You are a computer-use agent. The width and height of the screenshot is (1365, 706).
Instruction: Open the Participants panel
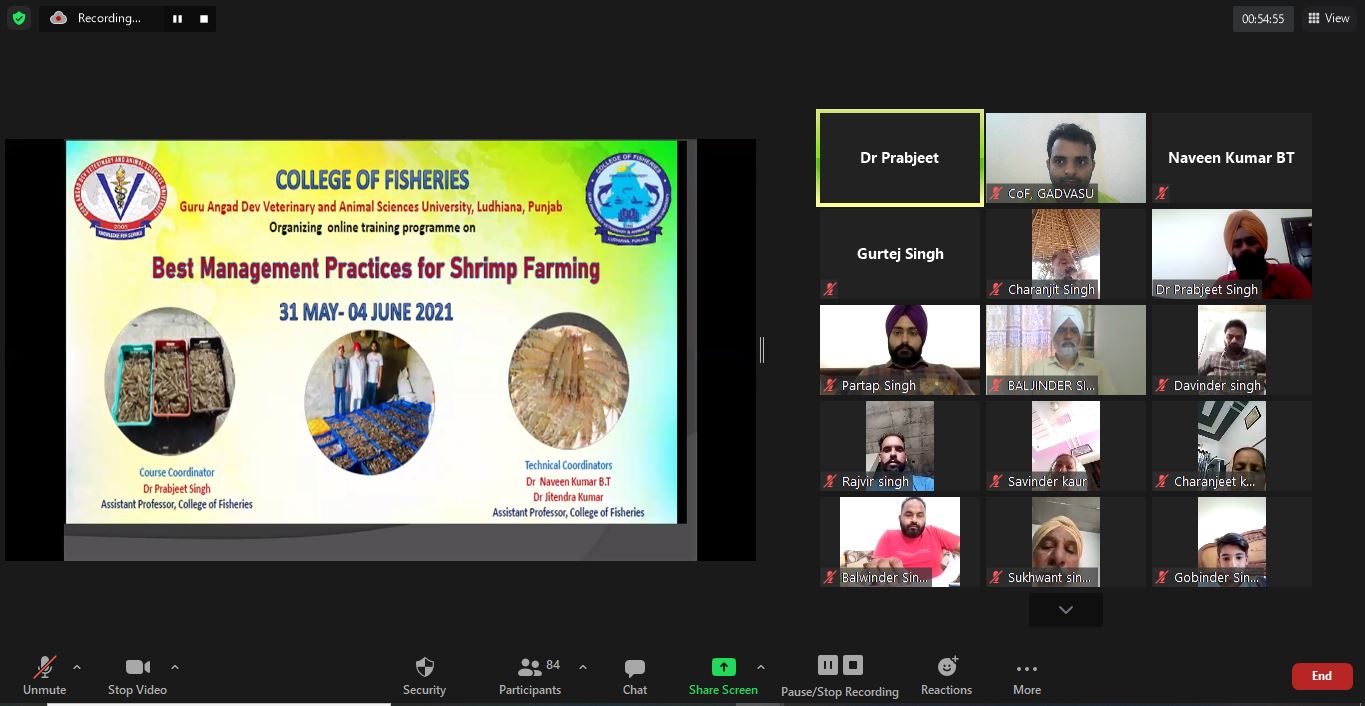click(530, 676)
